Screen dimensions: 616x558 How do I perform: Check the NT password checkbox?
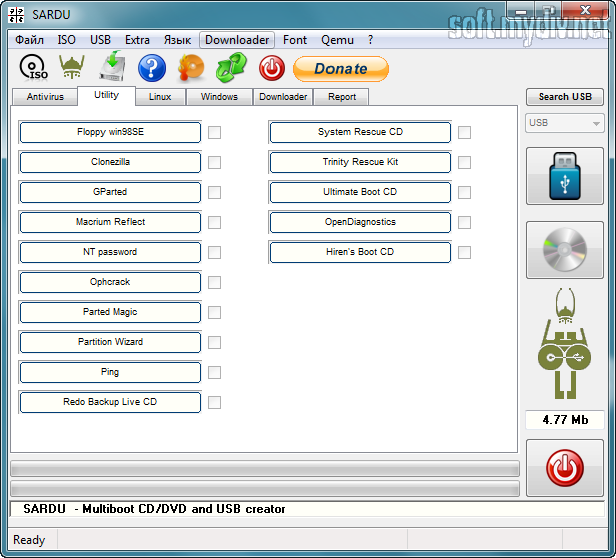[x=214, y=252]
